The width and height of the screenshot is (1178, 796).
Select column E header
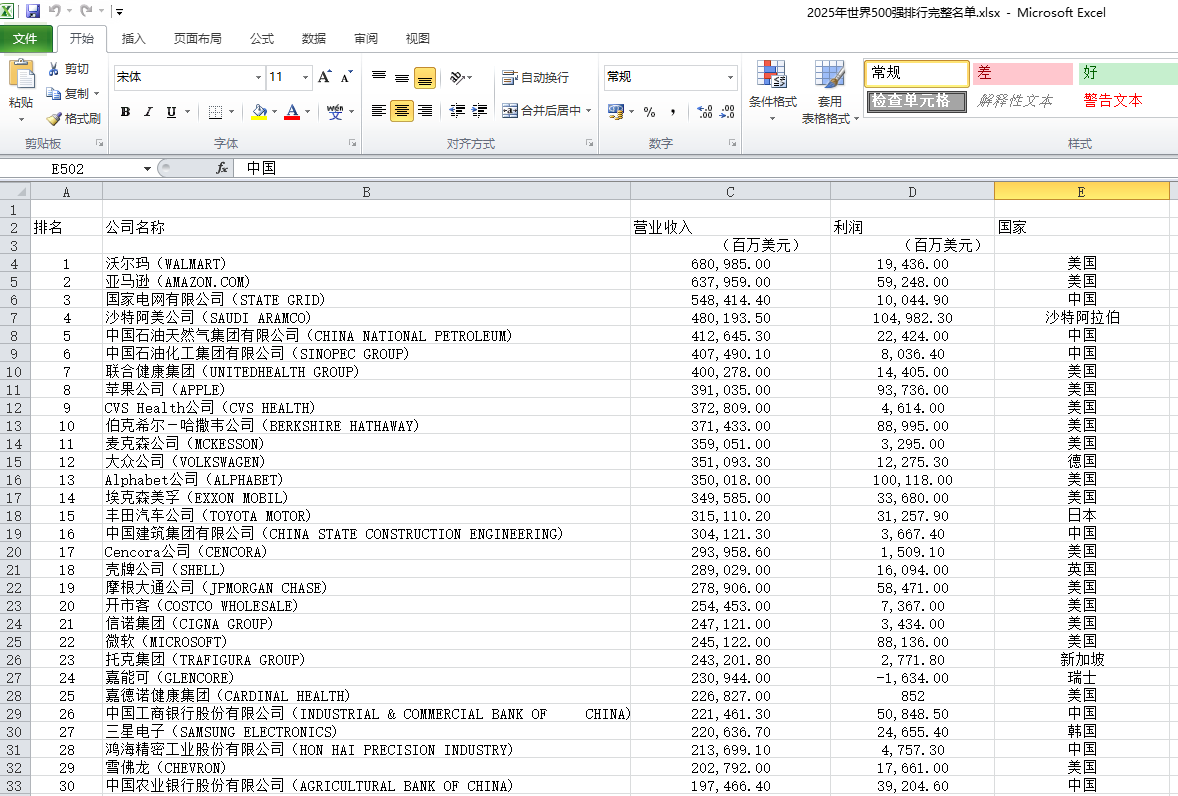tap(1081, 191)
